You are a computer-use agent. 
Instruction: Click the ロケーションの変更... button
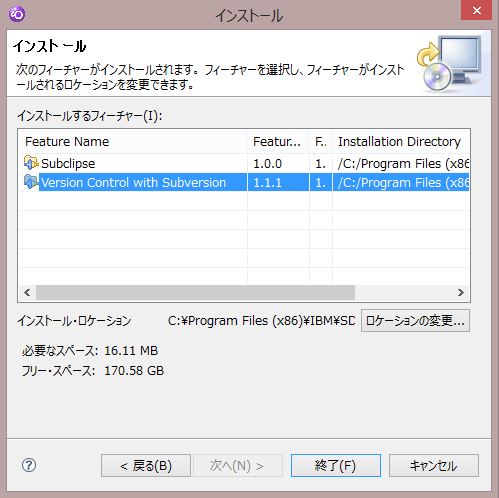(x=415, y=321)
